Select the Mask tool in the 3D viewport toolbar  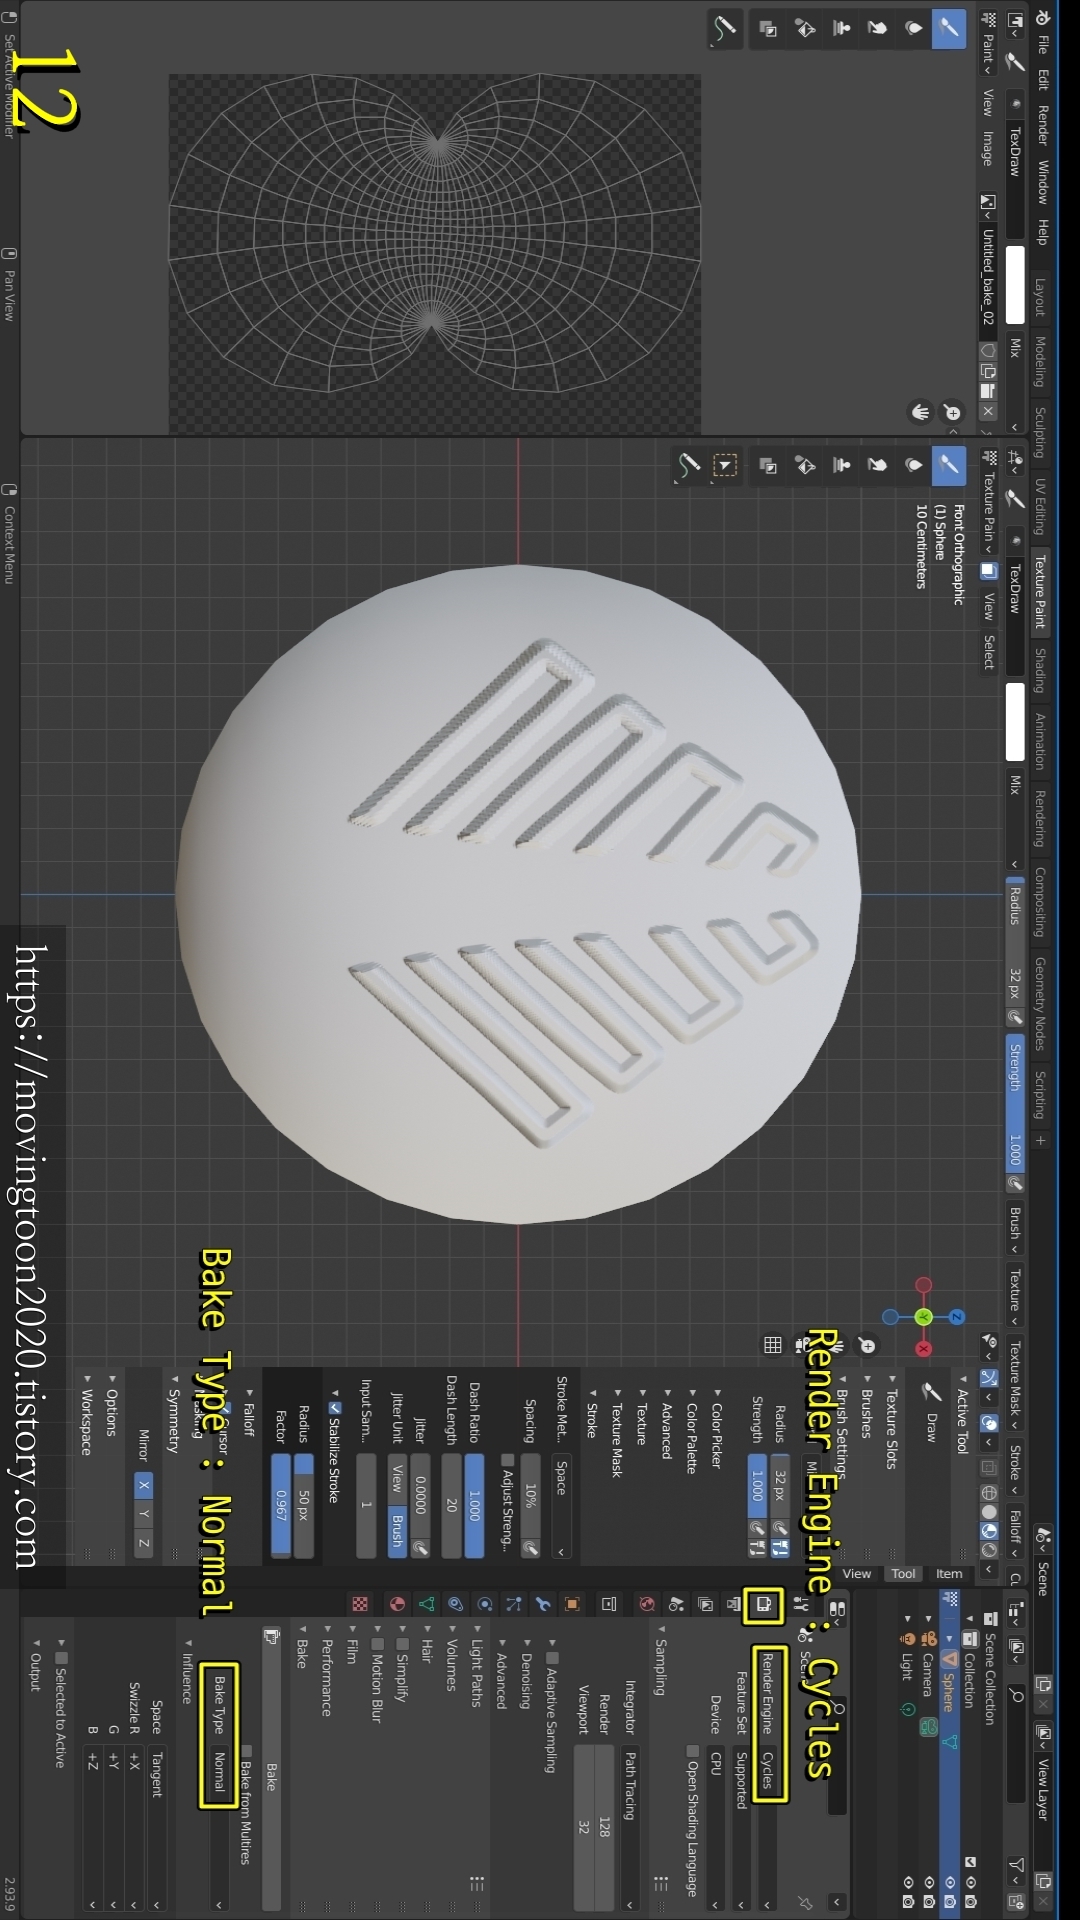pos(768,465)
